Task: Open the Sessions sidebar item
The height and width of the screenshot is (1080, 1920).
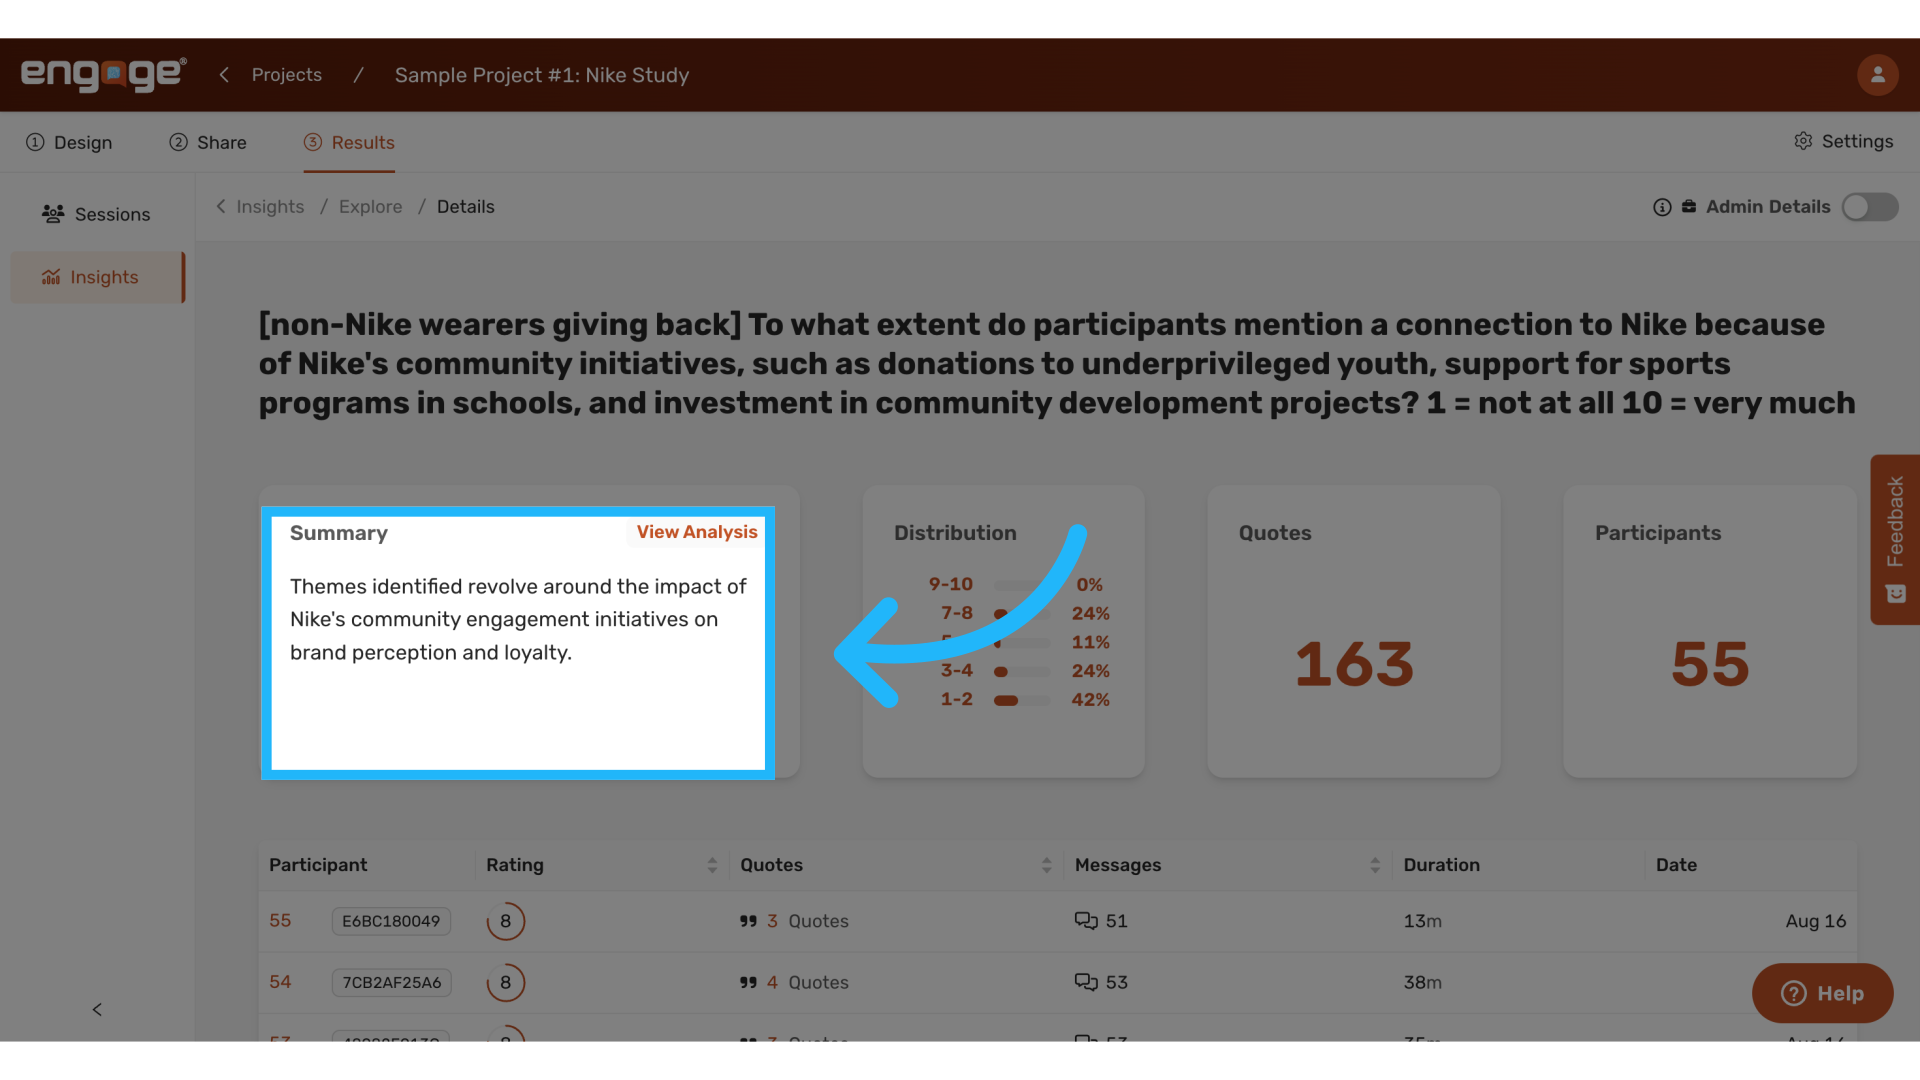Action: (96, 214)
